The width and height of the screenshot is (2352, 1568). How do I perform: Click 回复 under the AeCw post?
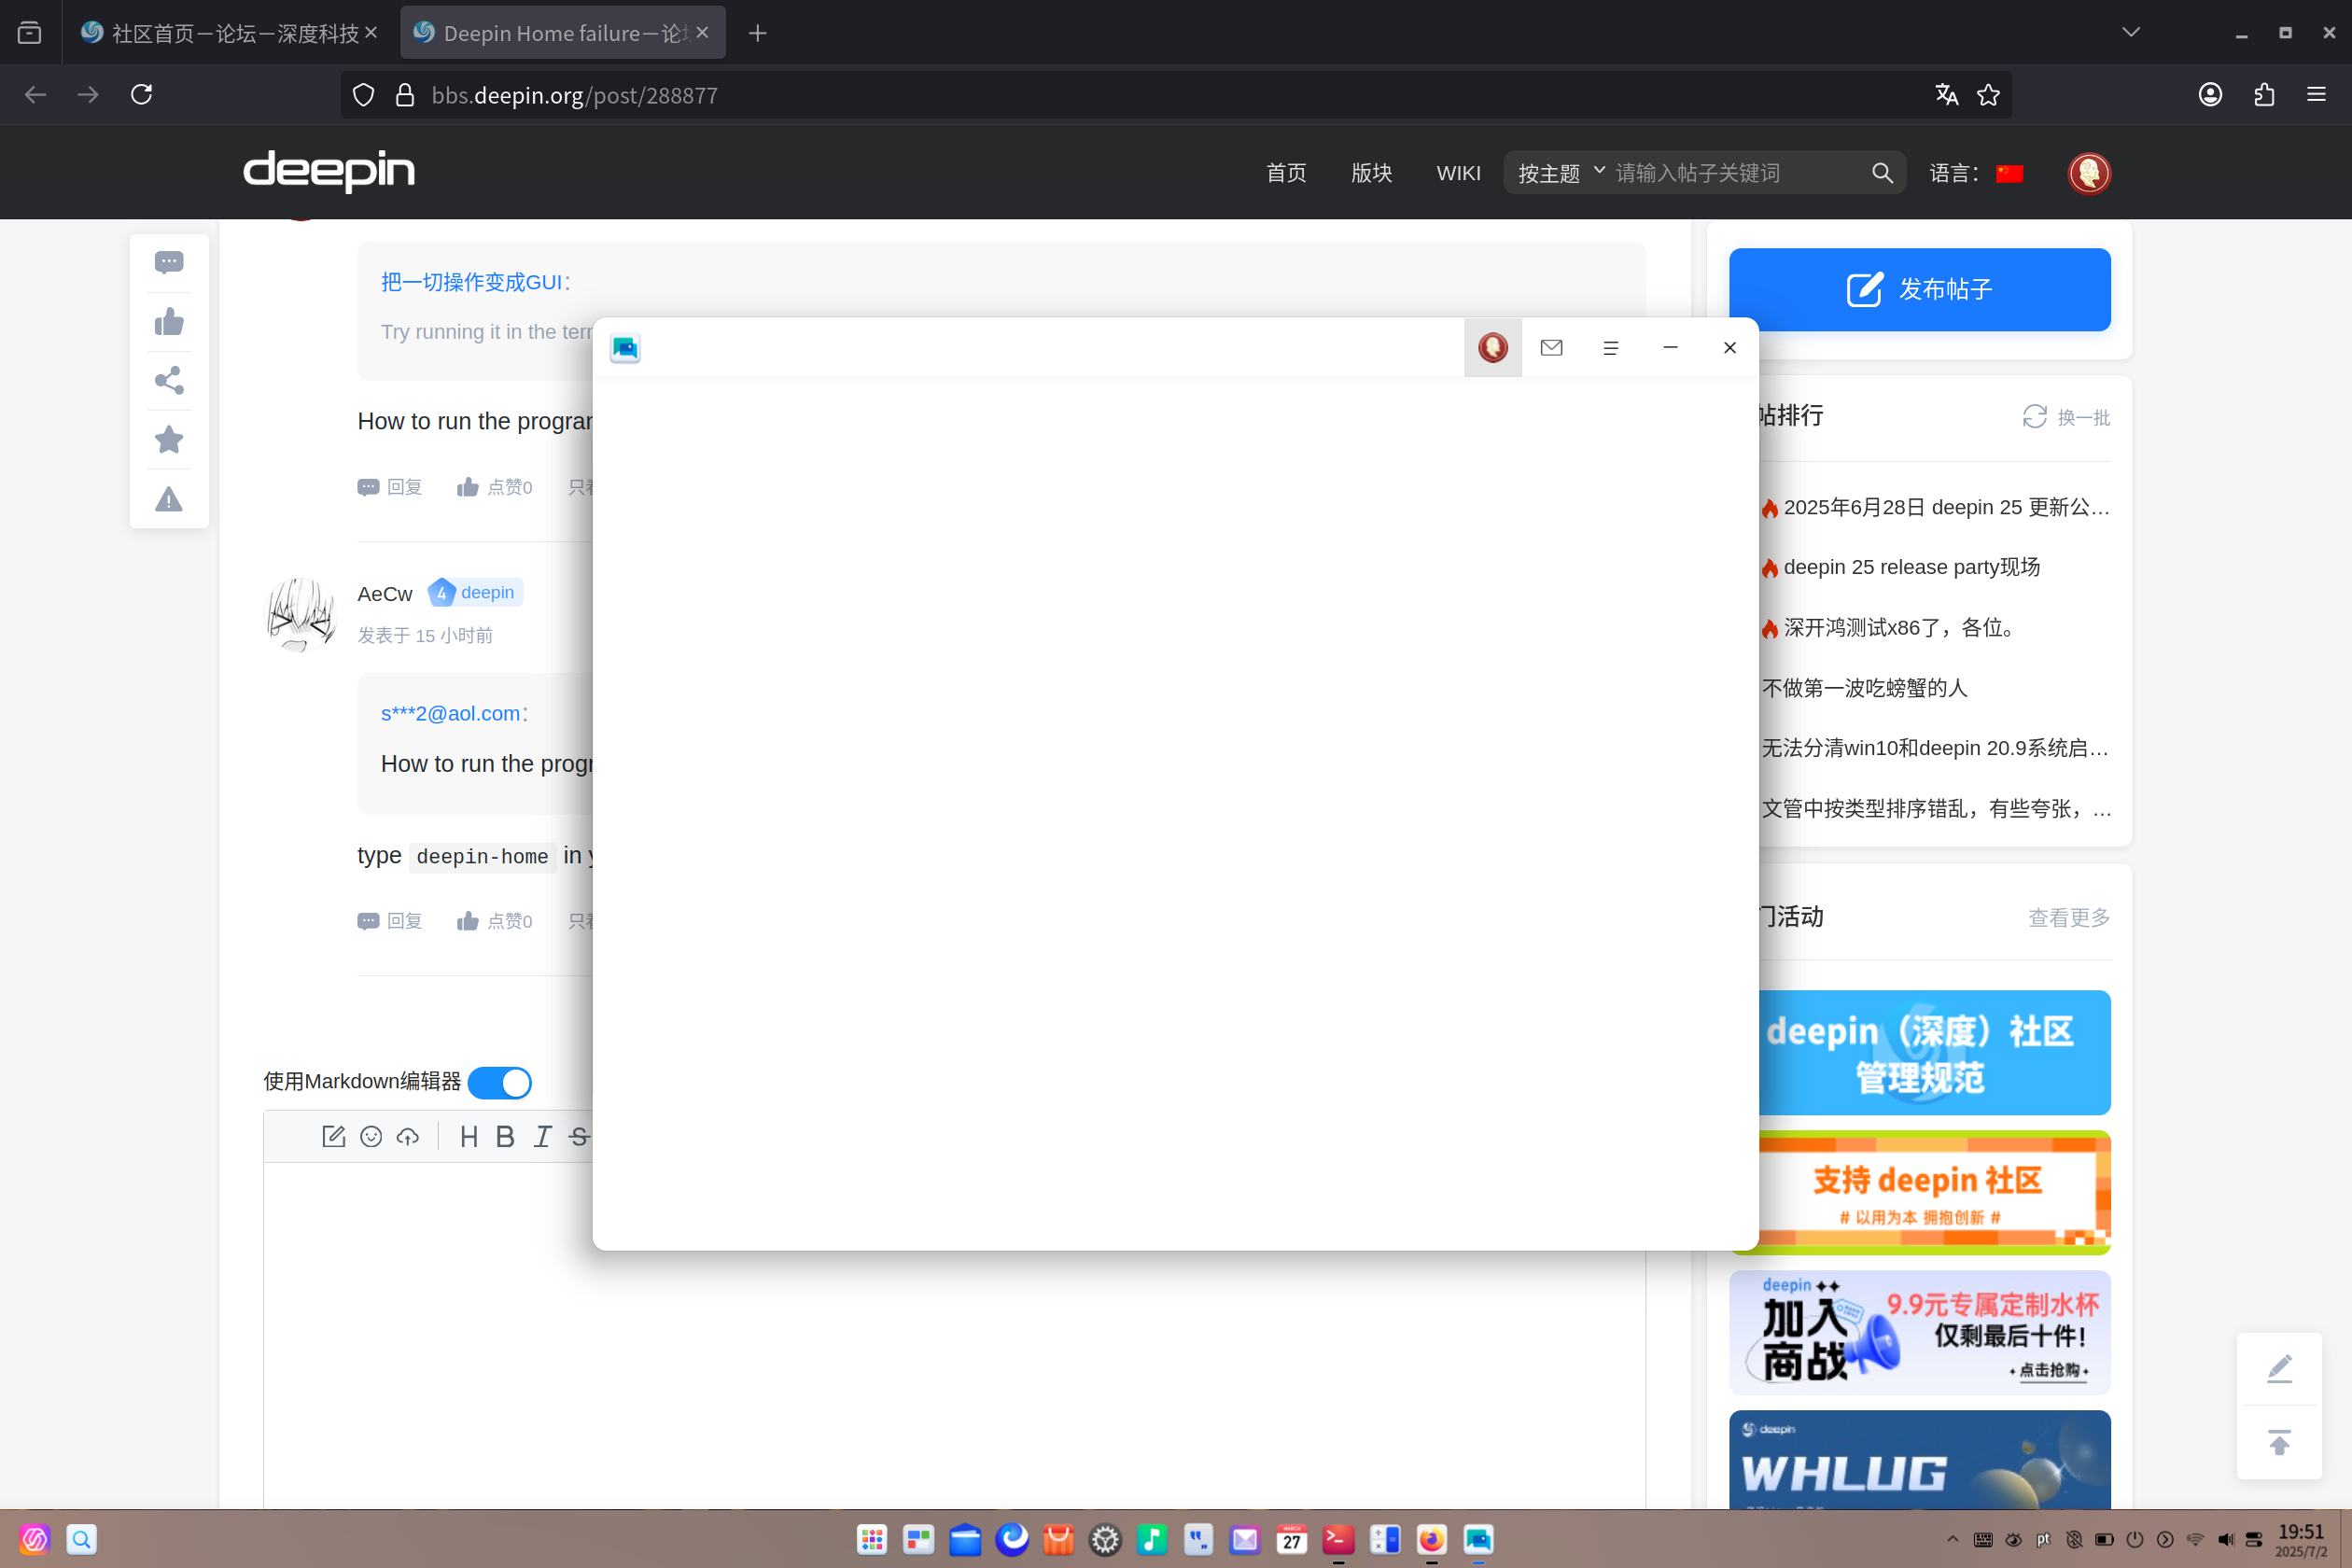(390, 921)
